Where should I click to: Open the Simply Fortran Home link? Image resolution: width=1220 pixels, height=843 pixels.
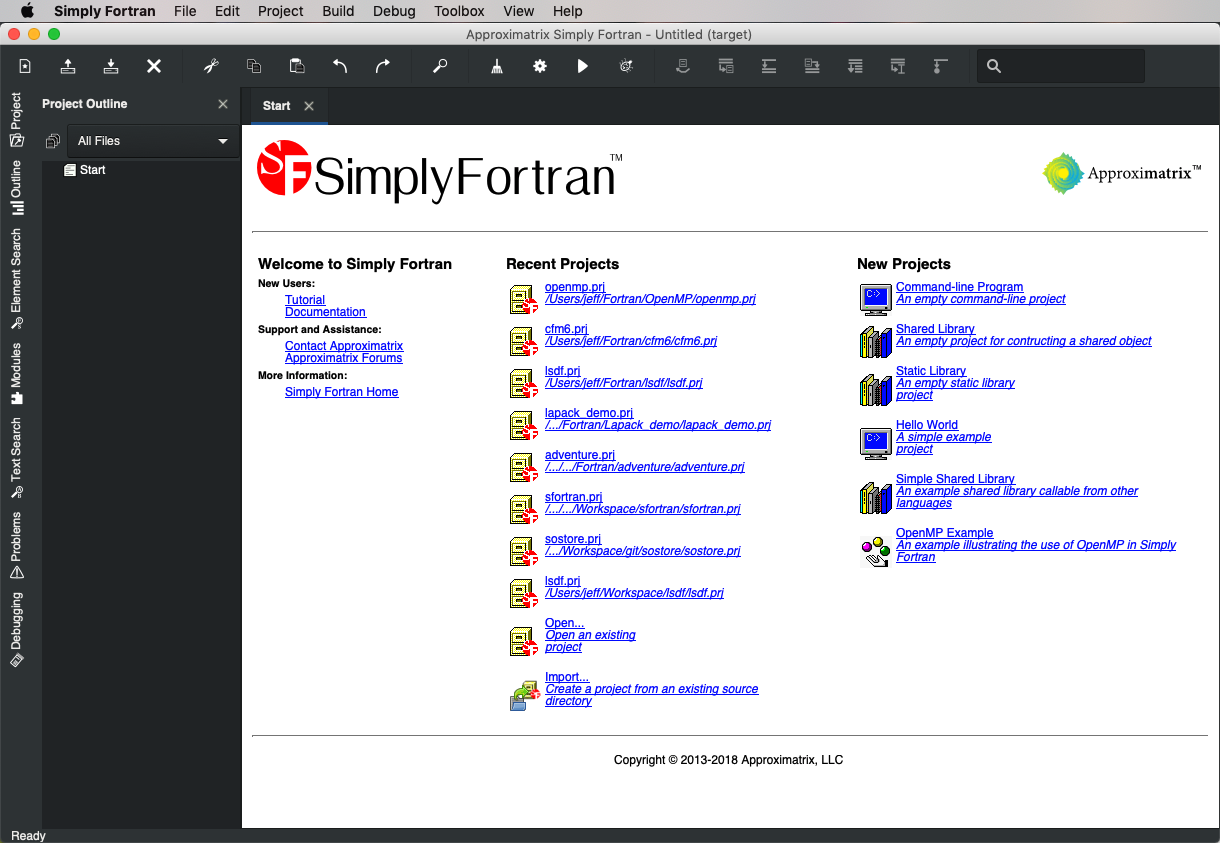pos(341,392)
